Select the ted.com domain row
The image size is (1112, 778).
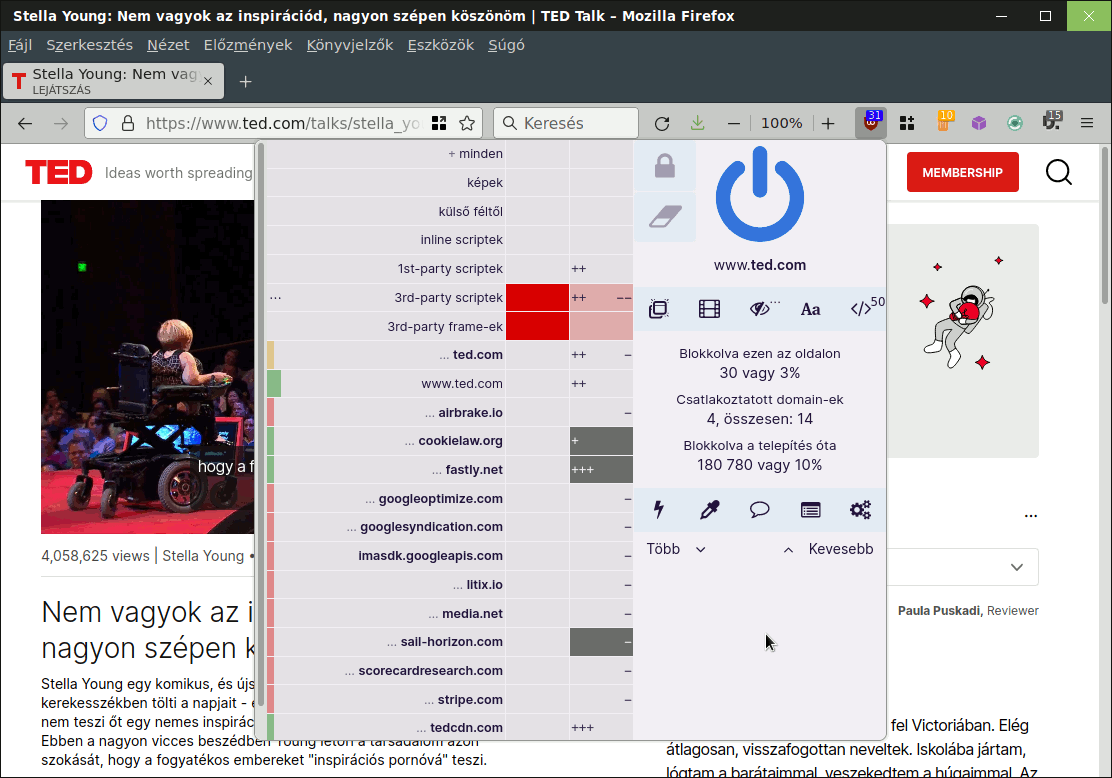point(386,355)
